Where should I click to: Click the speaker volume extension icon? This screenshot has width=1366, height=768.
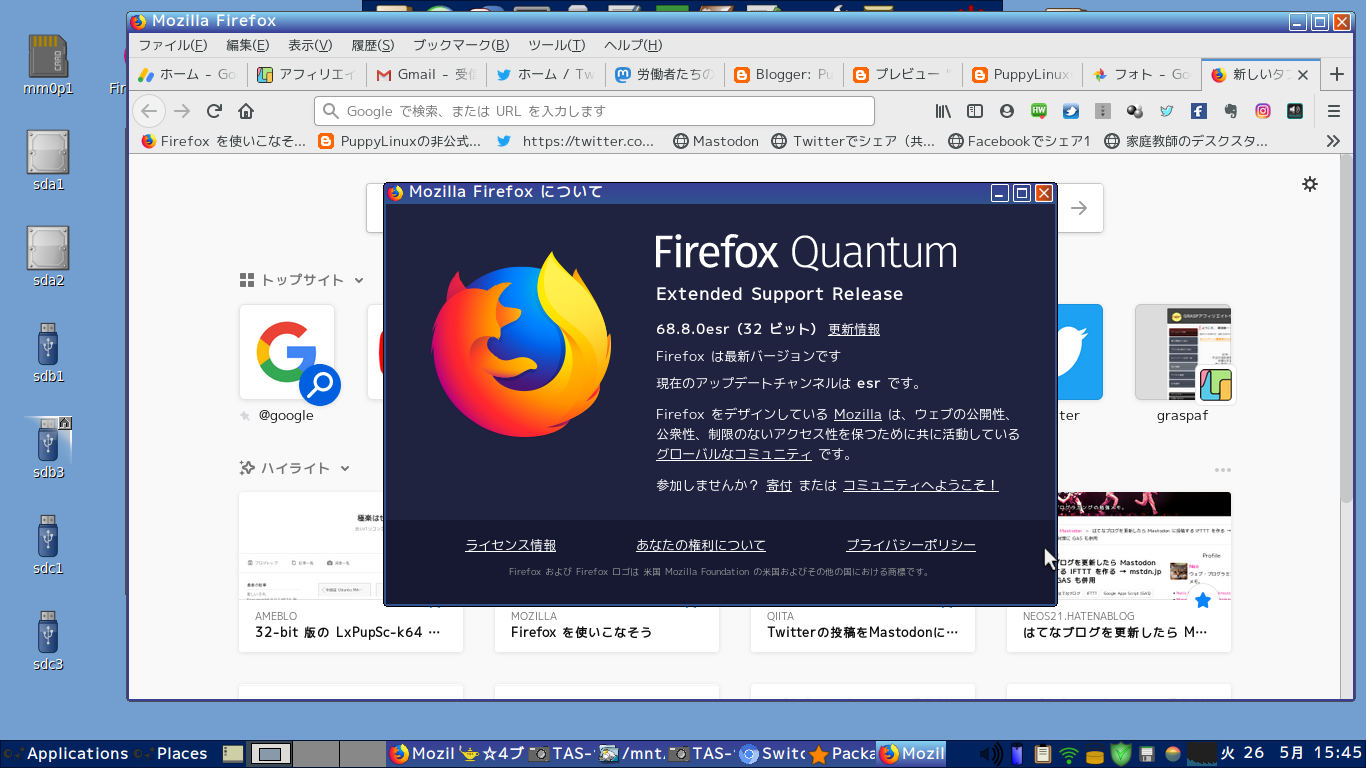pos(1295,111)
